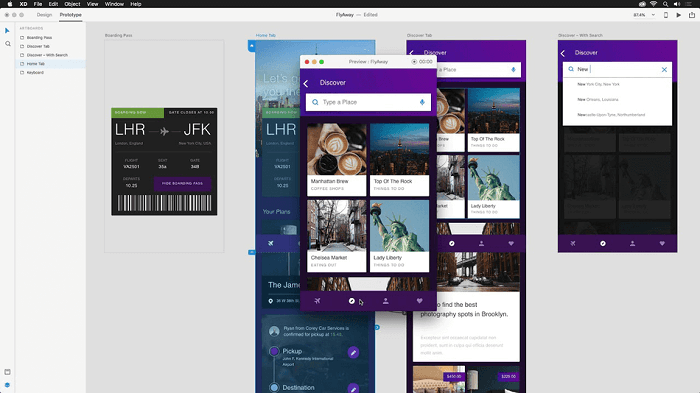
Task: Switch to the Design tab
Action: (44, 15)
